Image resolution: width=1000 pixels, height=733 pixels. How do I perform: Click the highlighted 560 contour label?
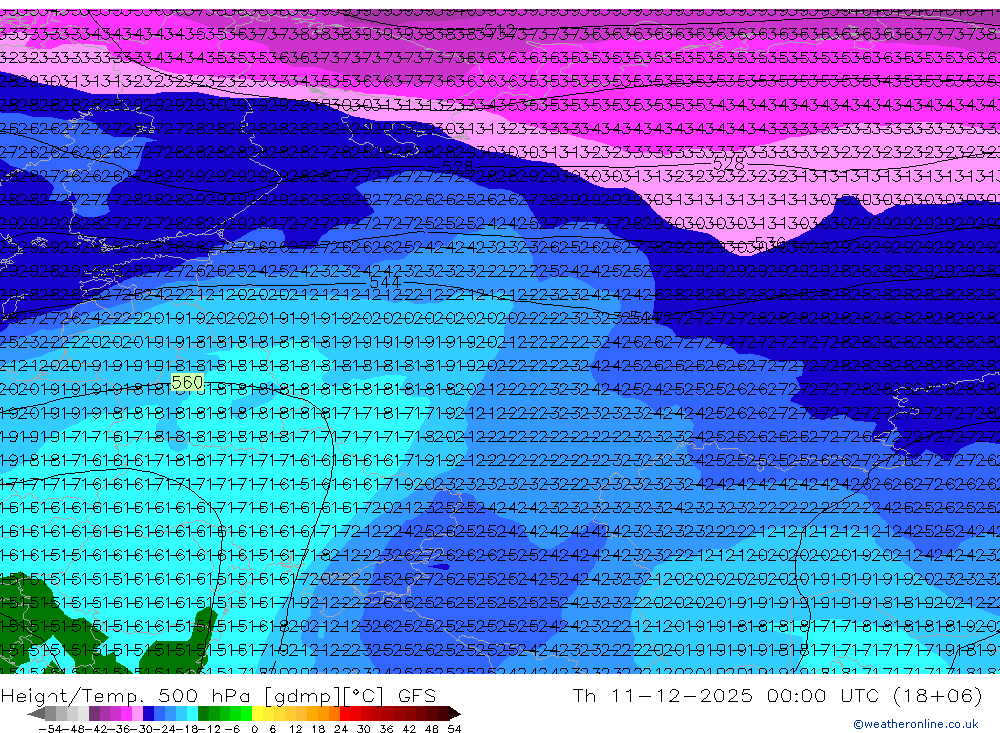click(187, 383)
